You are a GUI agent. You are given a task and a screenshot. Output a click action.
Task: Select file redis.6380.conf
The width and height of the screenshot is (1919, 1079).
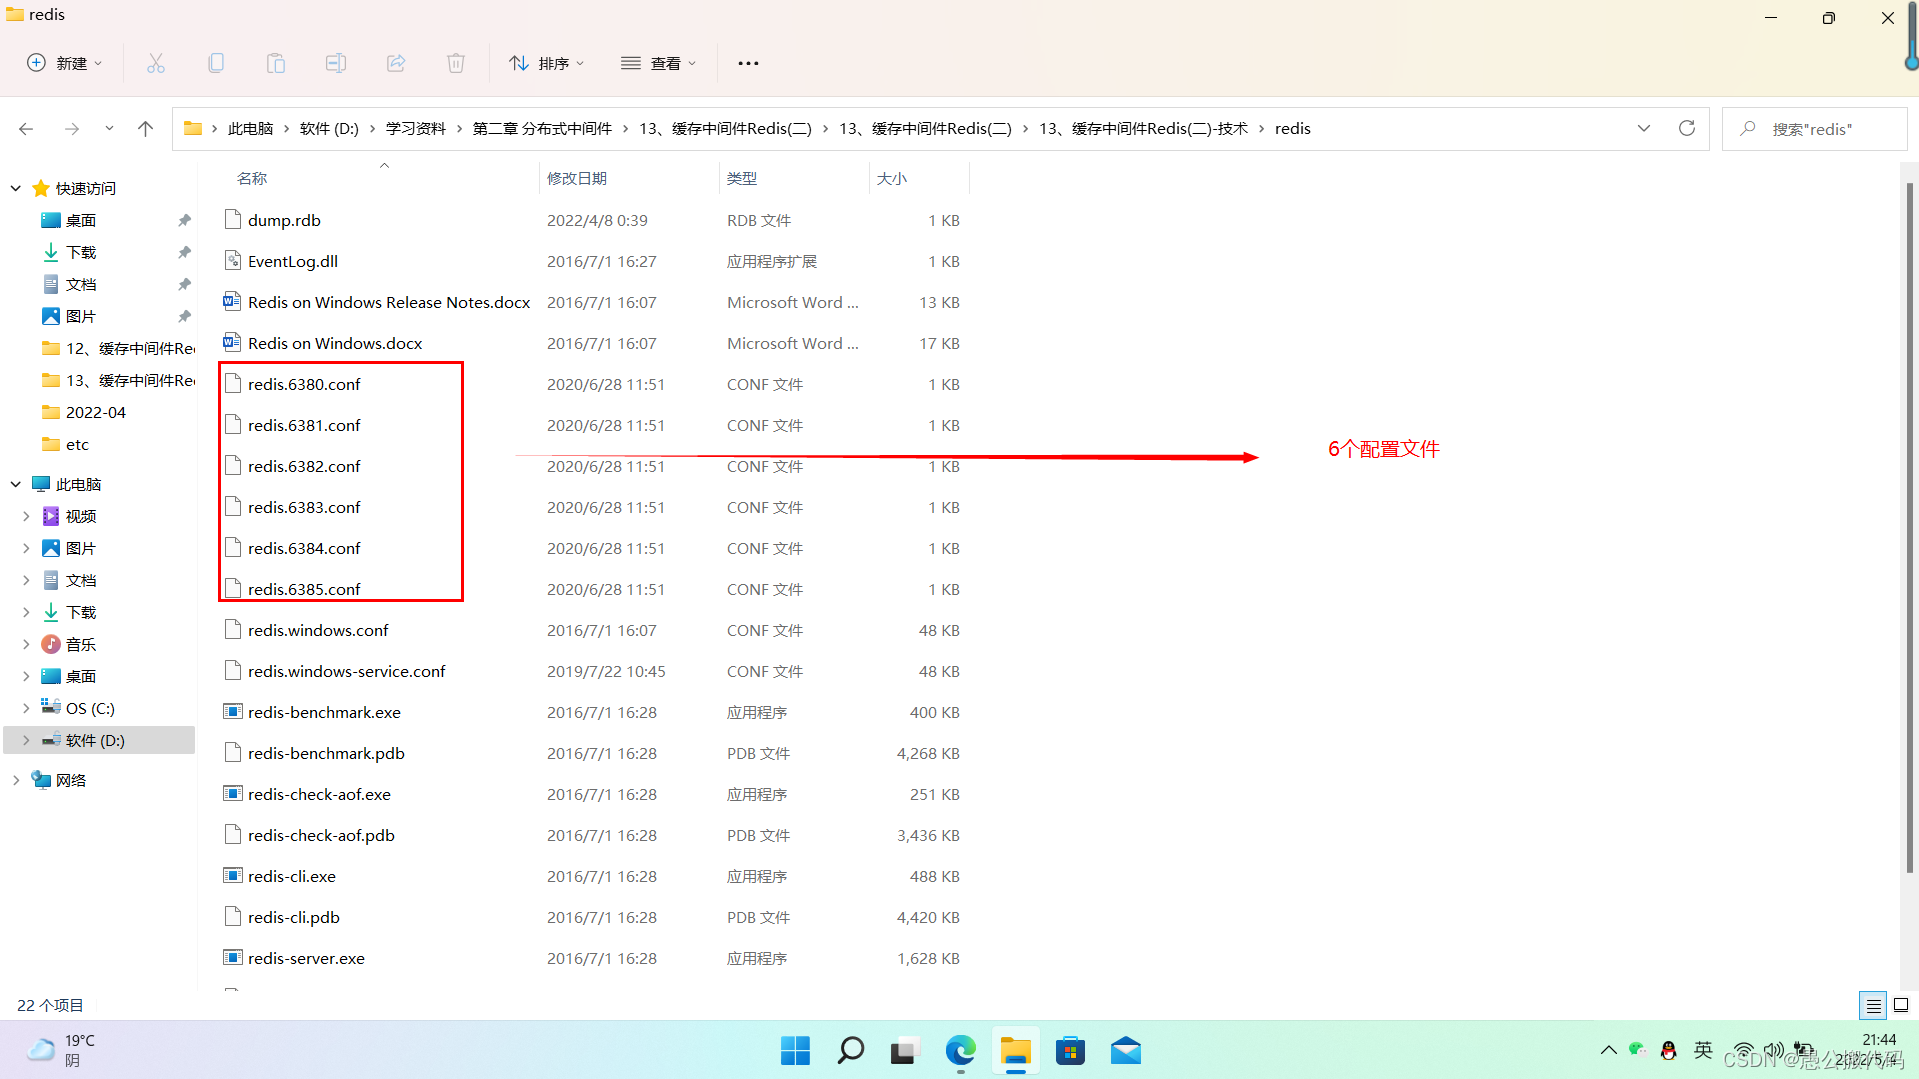click(304, 384)
